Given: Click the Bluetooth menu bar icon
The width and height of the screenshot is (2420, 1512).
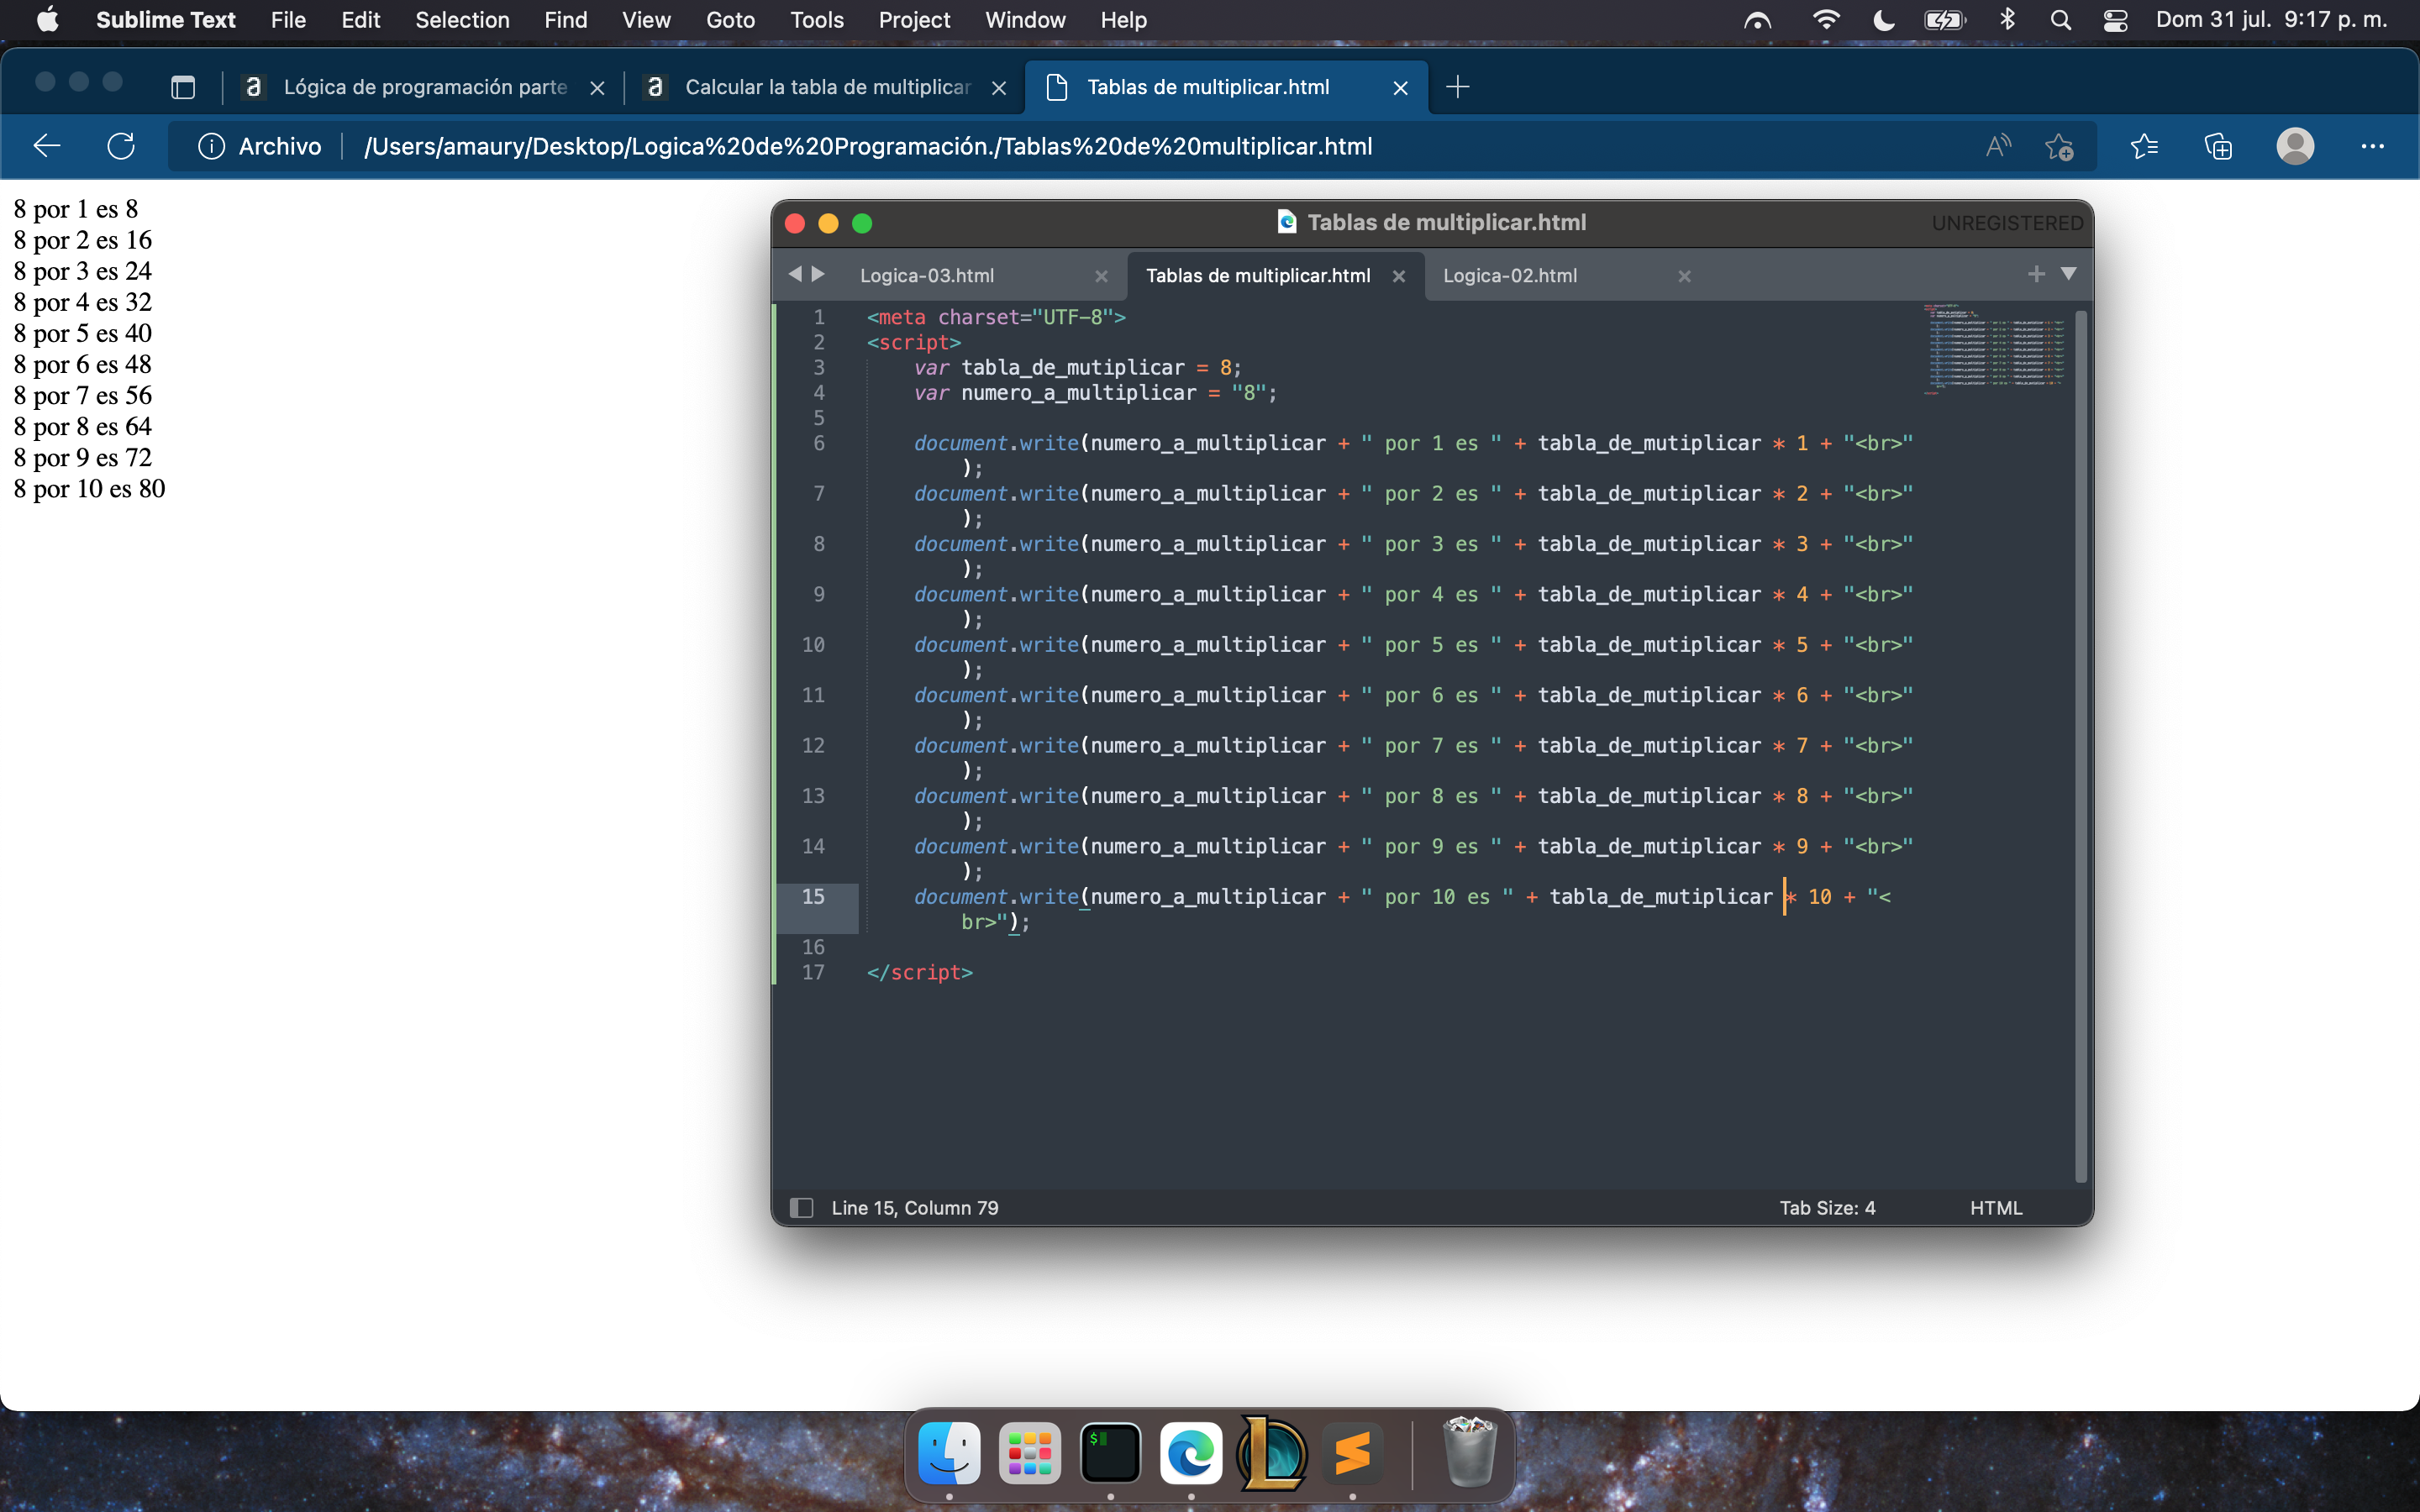Looking at the screenshot, I should [2007, 20].
